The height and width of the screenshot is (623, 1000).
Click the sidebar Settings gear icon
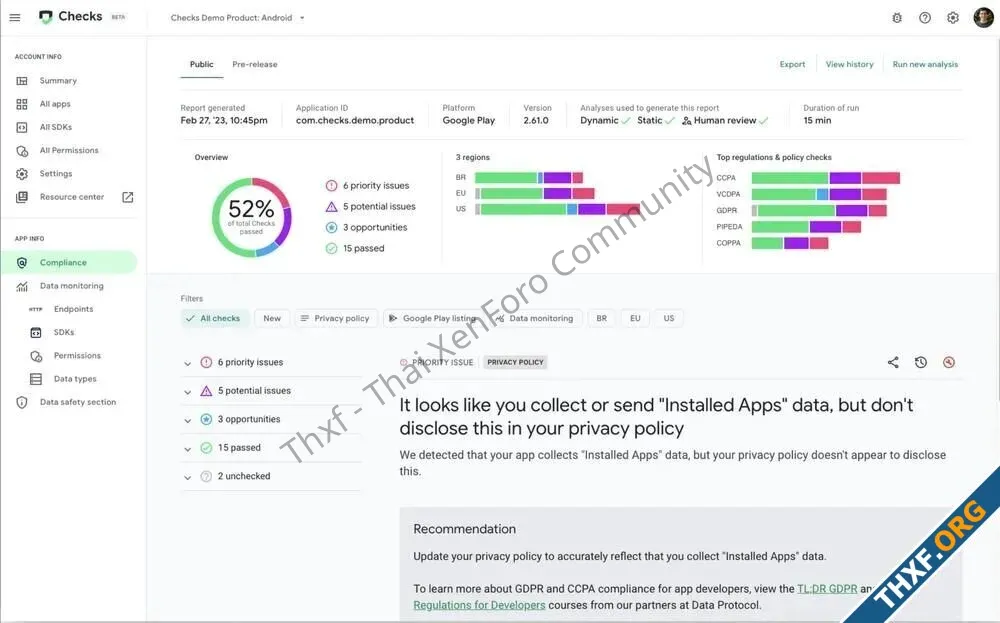(x=22, y=174)
